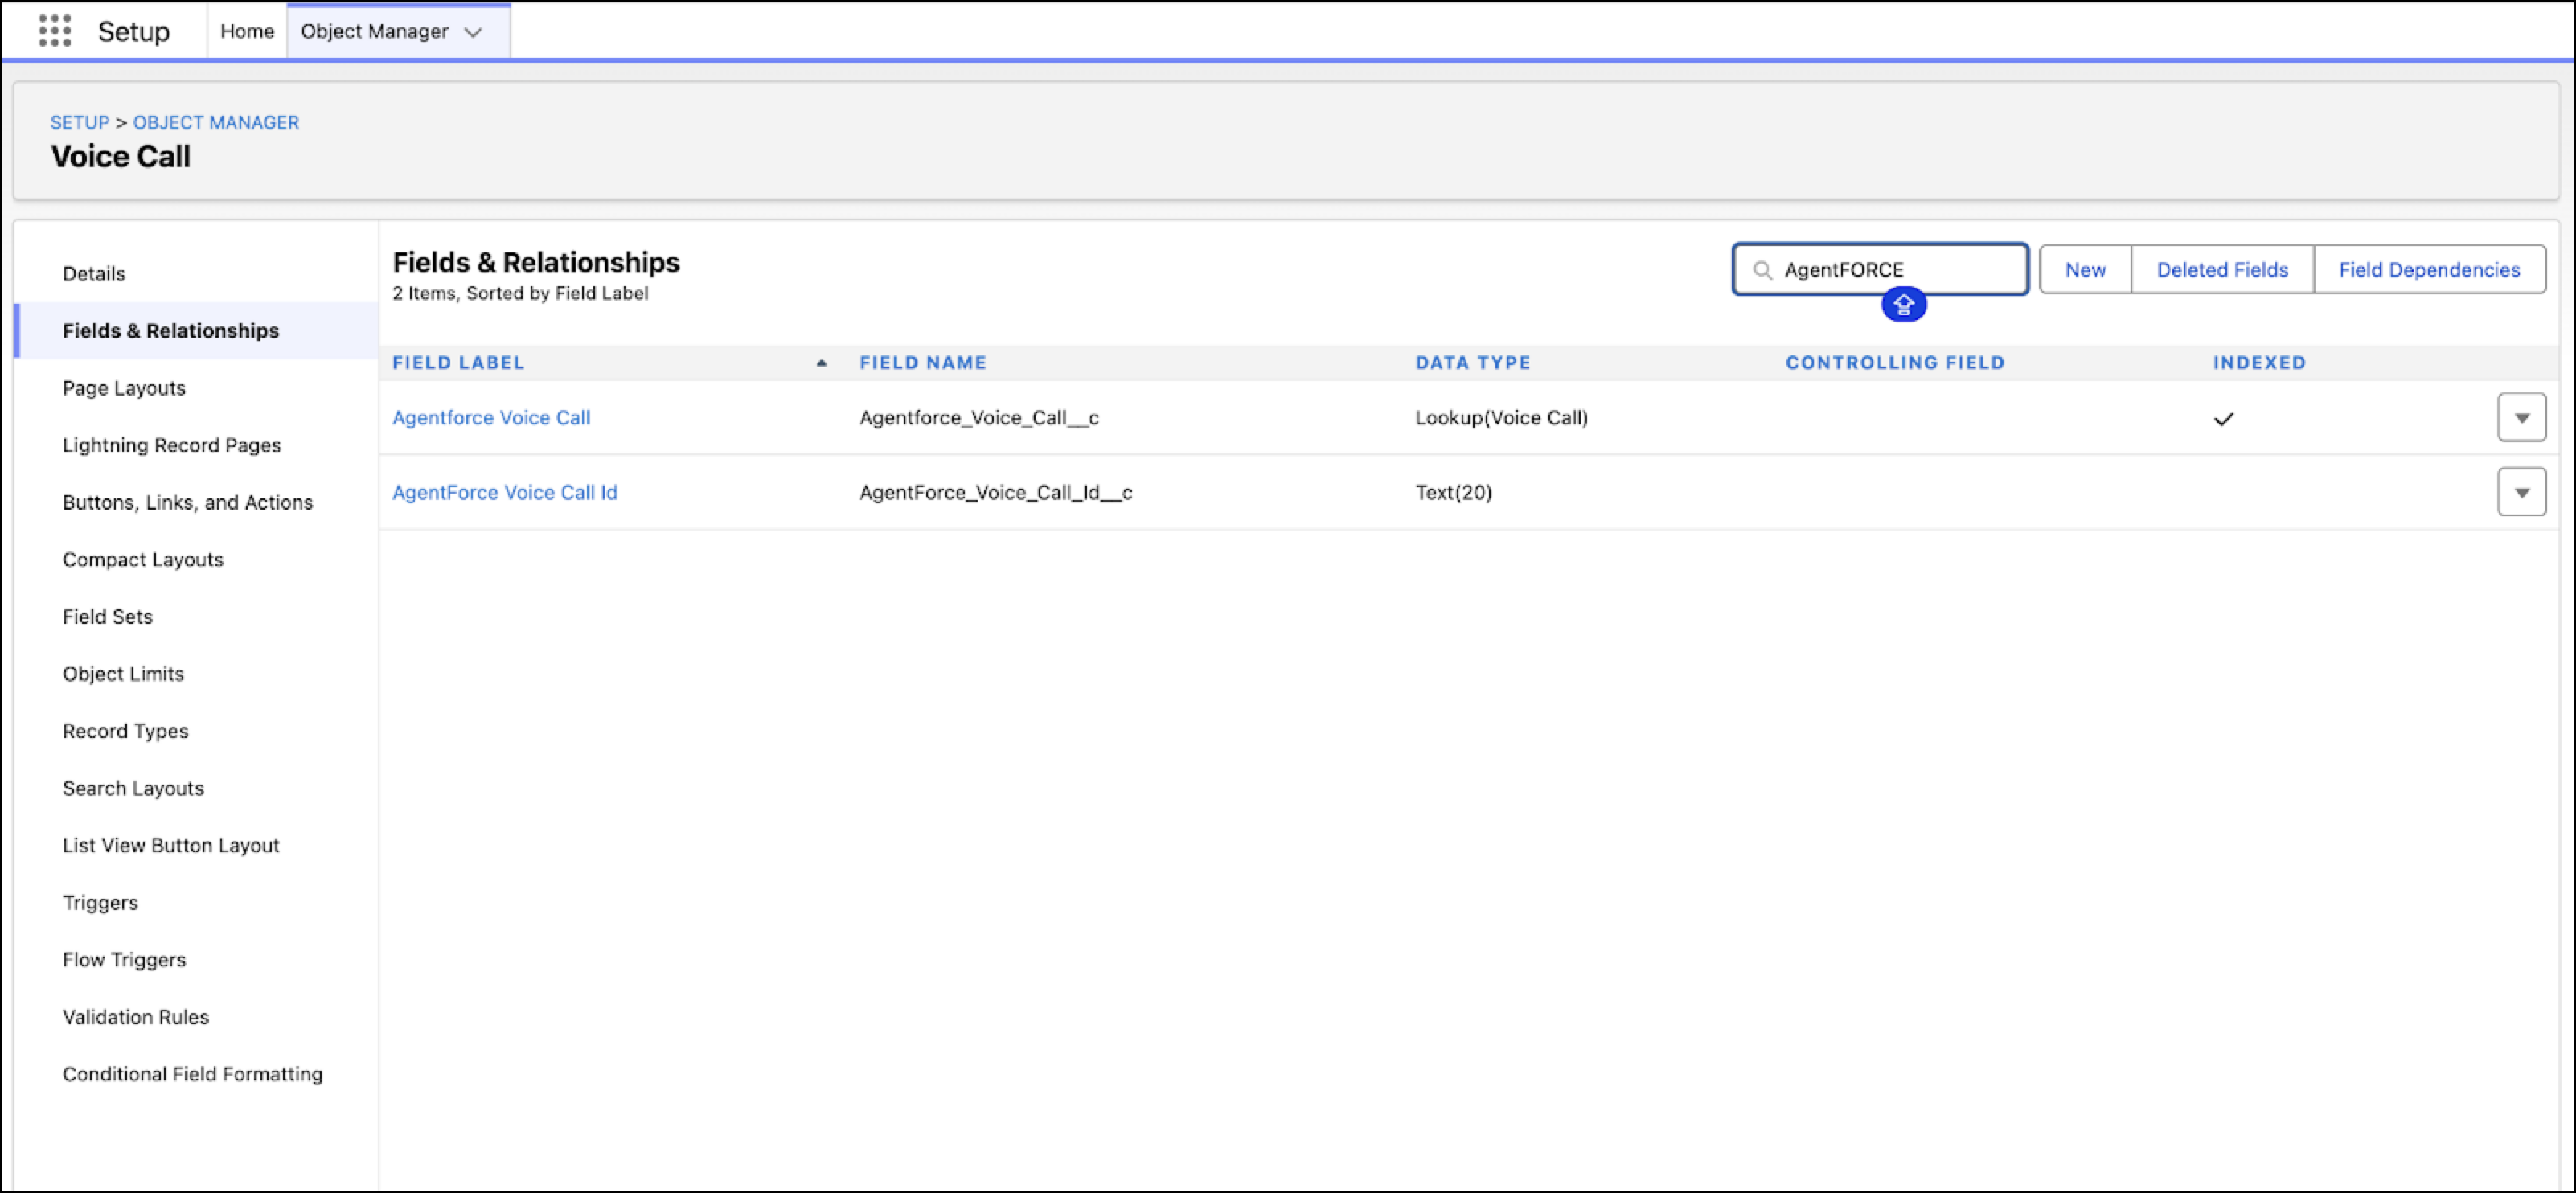
Task: Click the Controlling Field column header
Action: pyautogui.click(x=1895, y=363)
